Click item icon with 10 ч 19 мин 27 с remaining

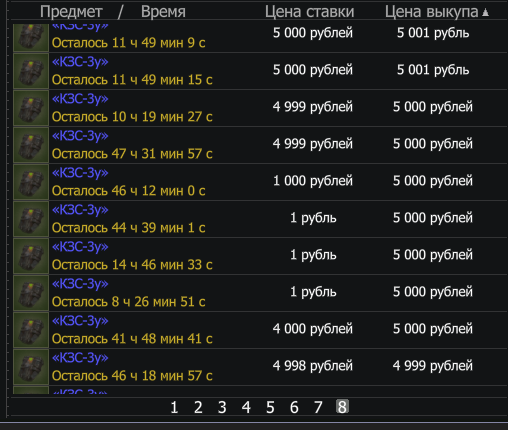click(31, 108)
